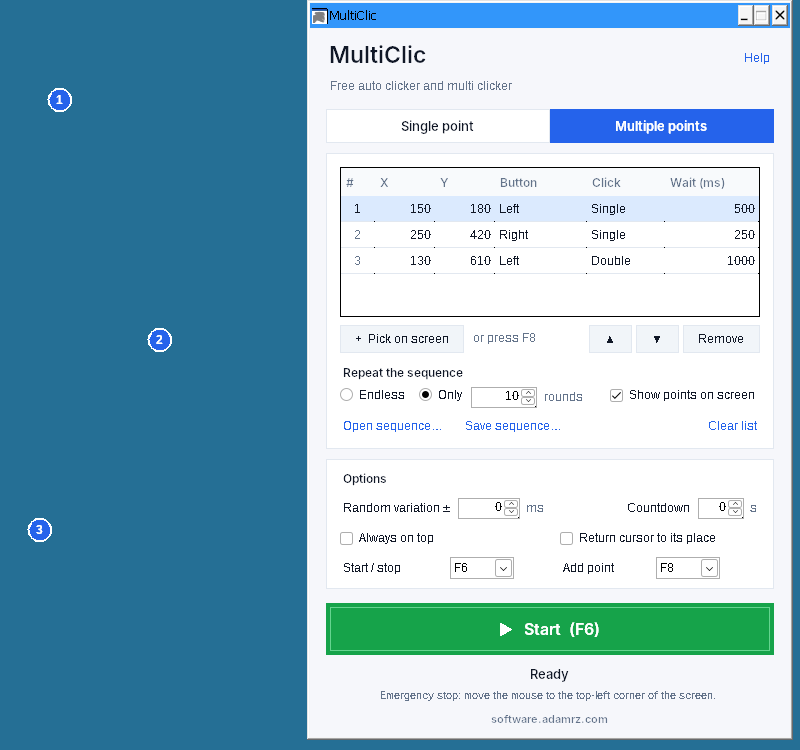Move selected point up with arrow button
800x750 pixels.
(x=610, y=339)
